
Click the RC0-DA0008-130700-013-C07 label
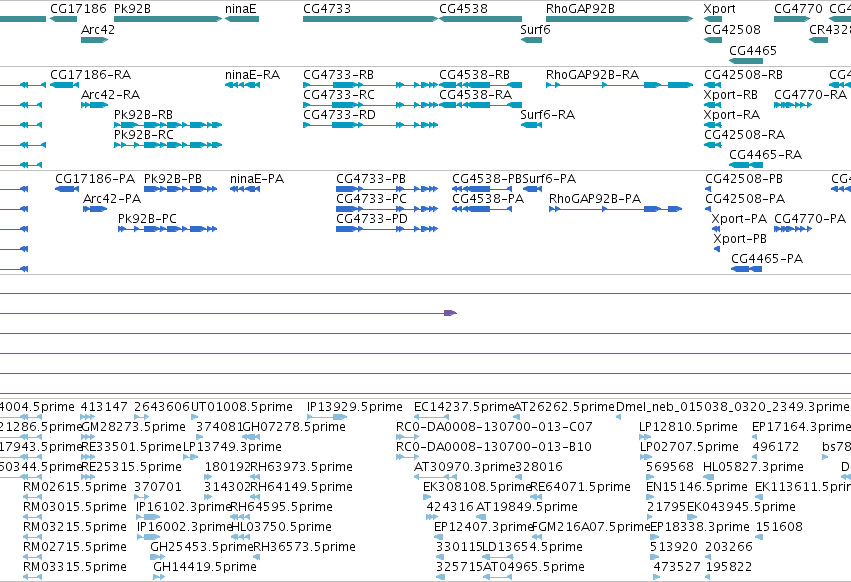click(494, 427)
